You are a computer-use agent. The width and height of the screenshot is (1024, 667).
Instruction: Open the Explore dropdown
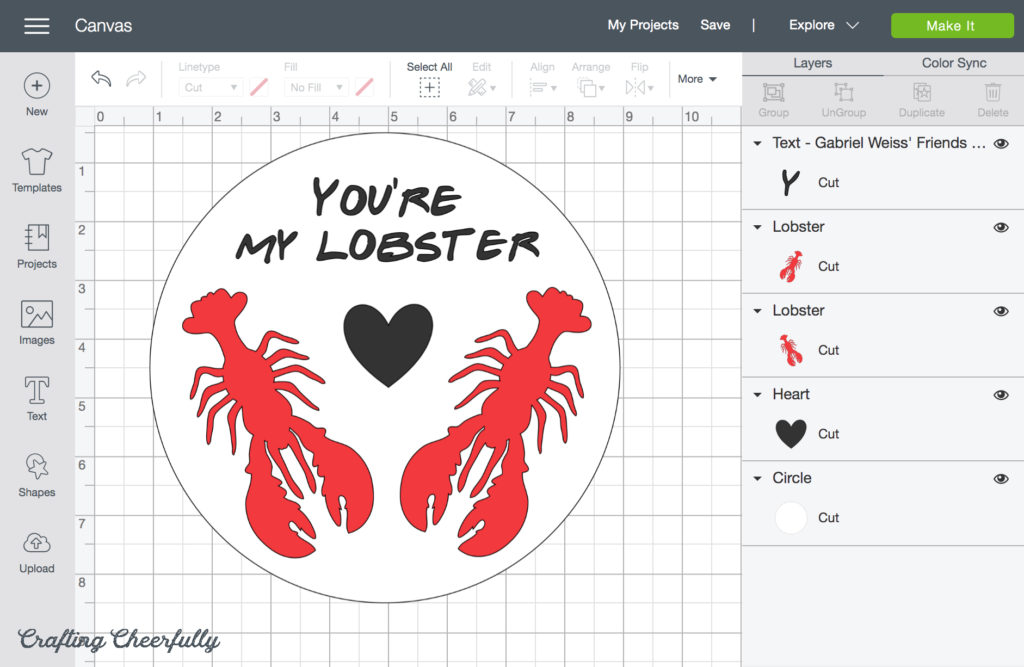click(824, 25)
